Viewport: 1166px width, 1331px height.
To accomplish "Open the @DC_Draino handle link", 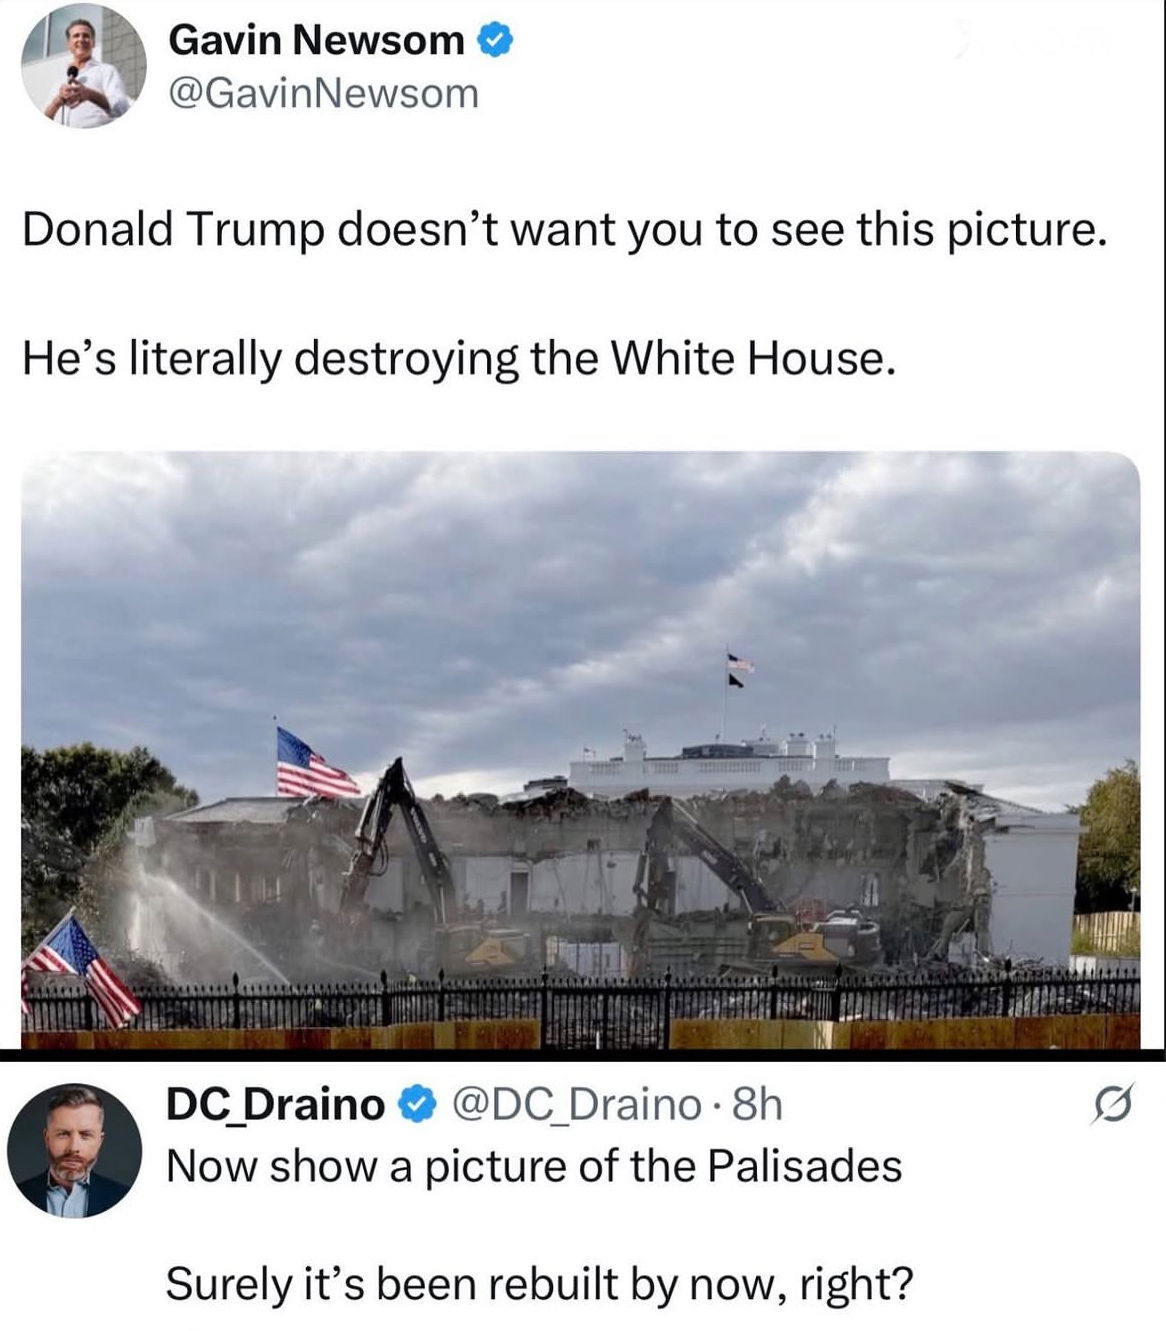I will pyautogui.click(x=576, y=1105).
